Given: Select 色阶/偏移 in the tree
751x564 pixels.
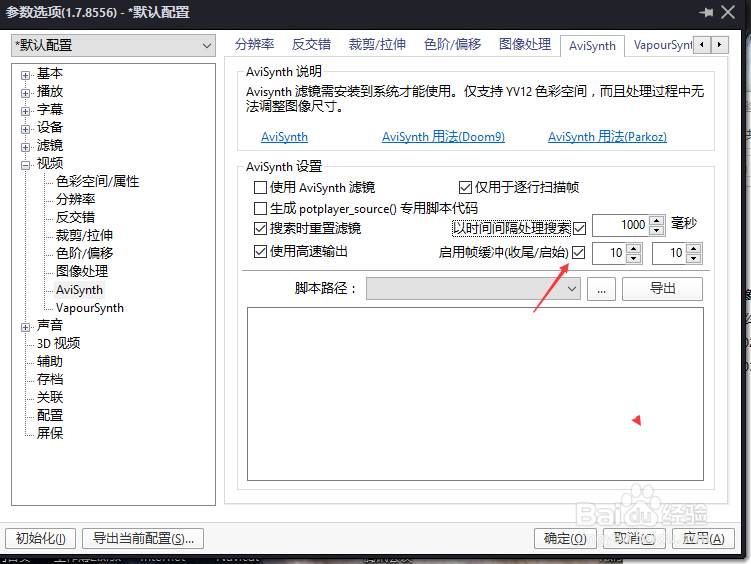Looking at the screenshot, I should click(84, 253).
